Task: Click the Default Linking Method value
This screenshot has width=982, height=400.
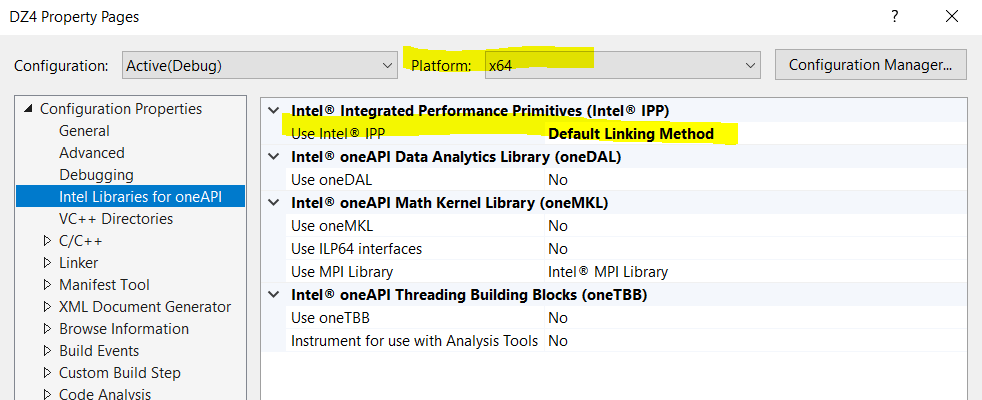Action: click(x=631, y=133)
